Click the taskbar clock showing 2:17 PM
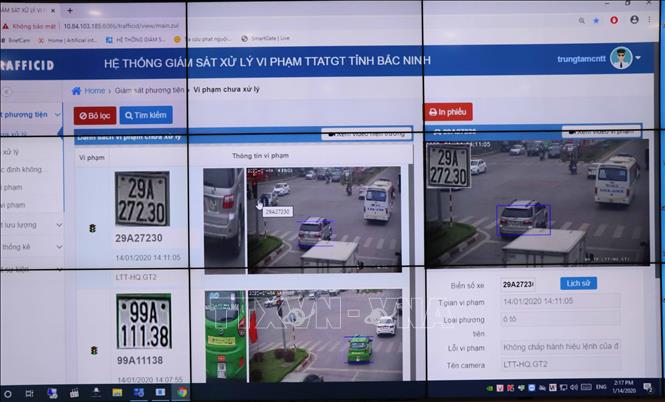 (624, 386)
